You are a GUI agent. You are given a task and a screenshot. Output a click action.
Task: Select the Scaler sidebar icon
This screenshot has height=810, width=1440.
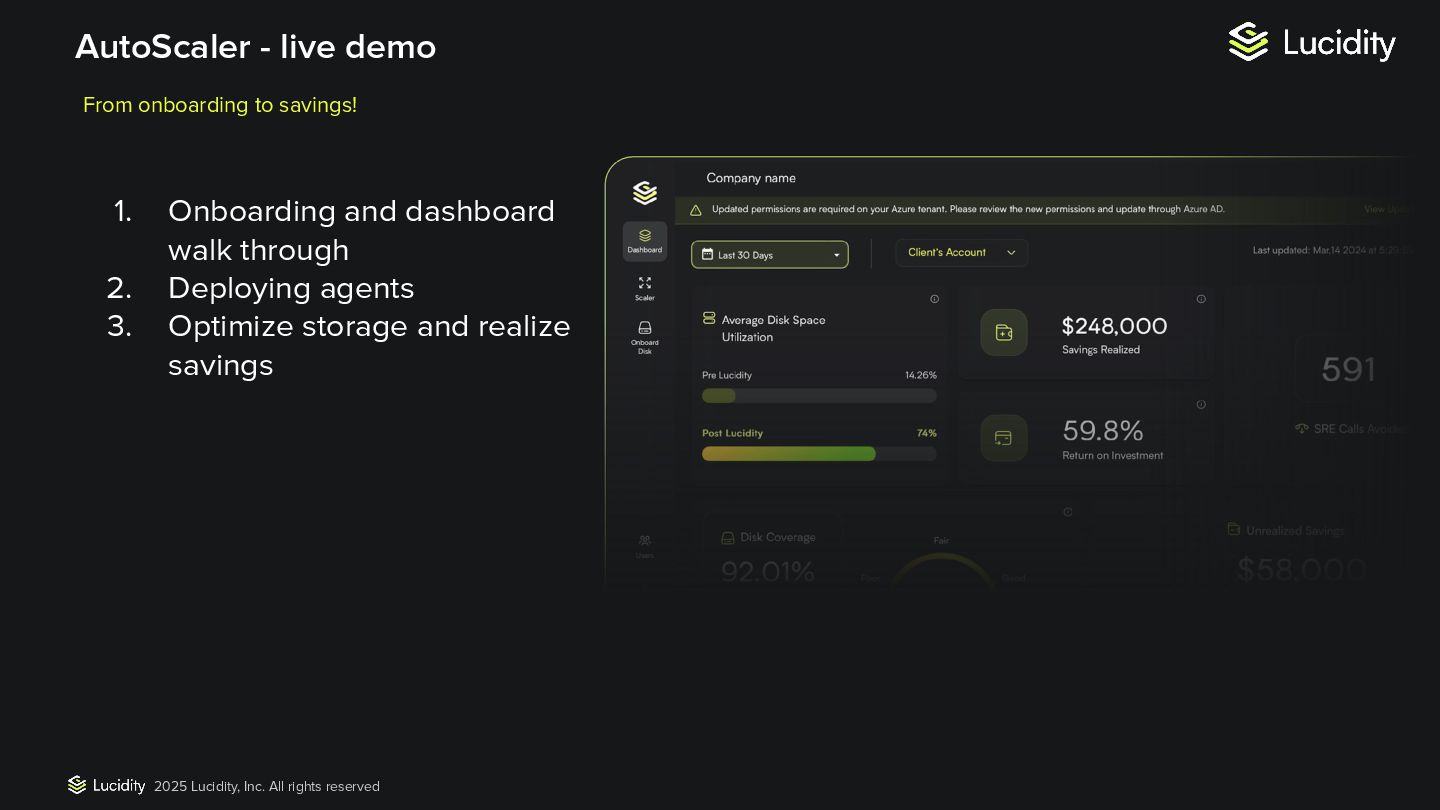click(645, 289)
